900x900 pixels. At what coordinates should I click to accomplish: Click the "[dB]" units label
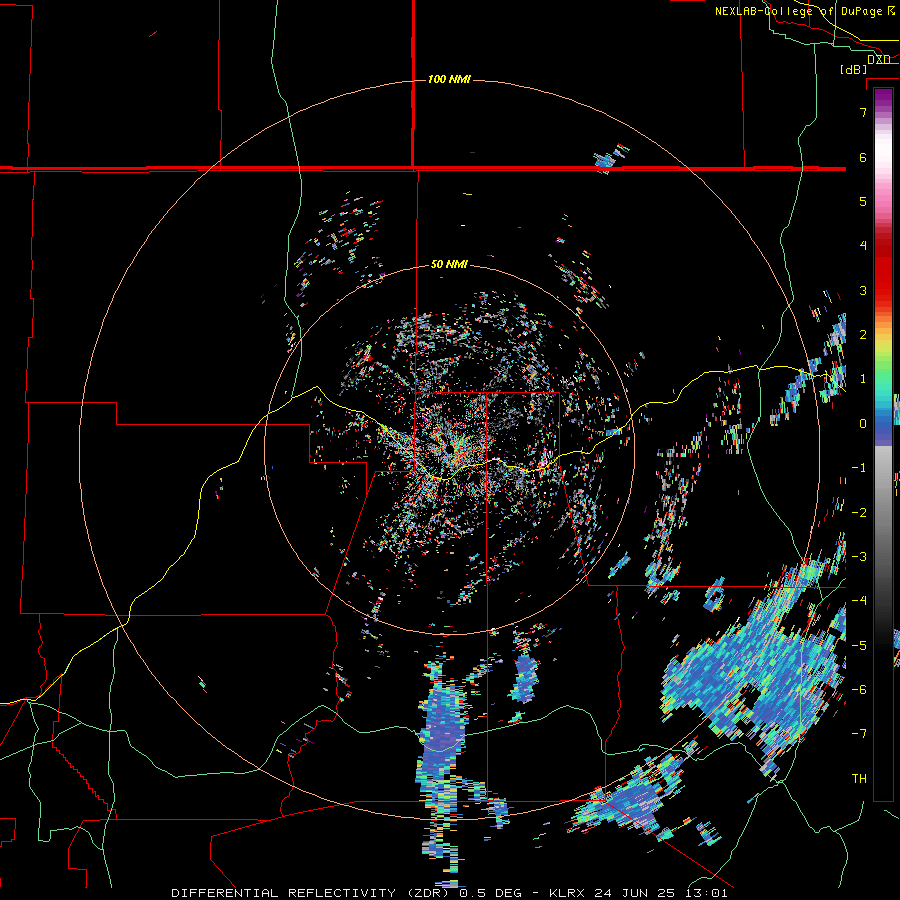853,70
